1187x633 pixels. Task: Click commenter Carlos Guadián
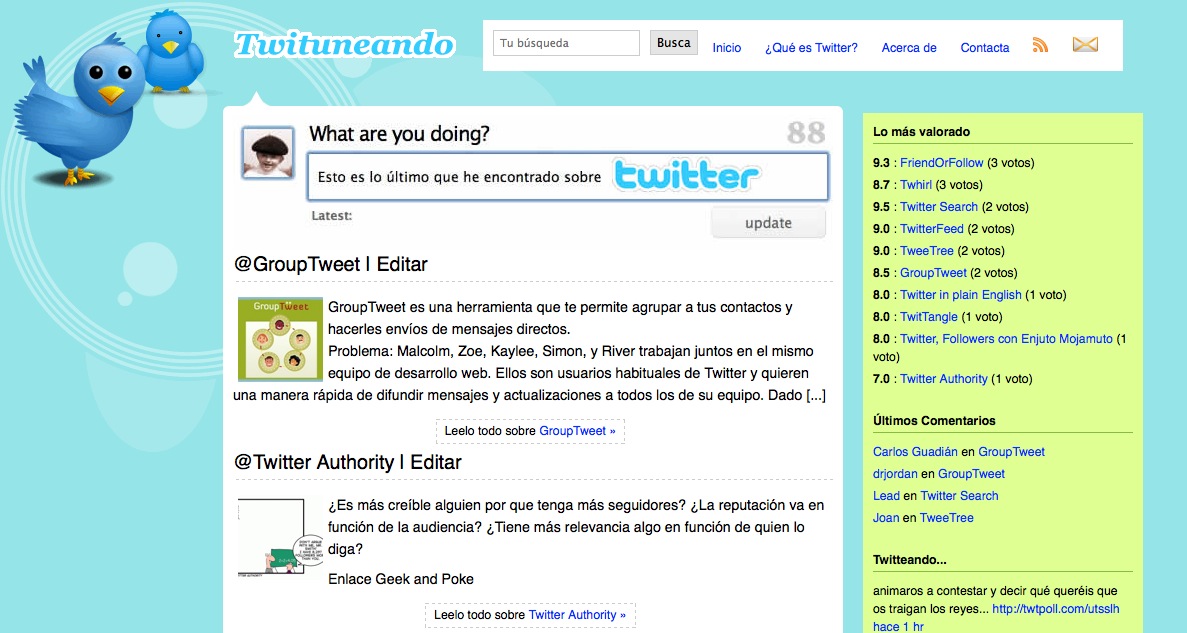[915, 452]
